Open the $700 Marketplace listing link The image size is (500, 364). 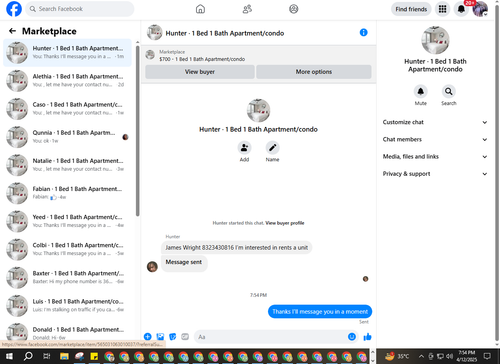point(202,59)
